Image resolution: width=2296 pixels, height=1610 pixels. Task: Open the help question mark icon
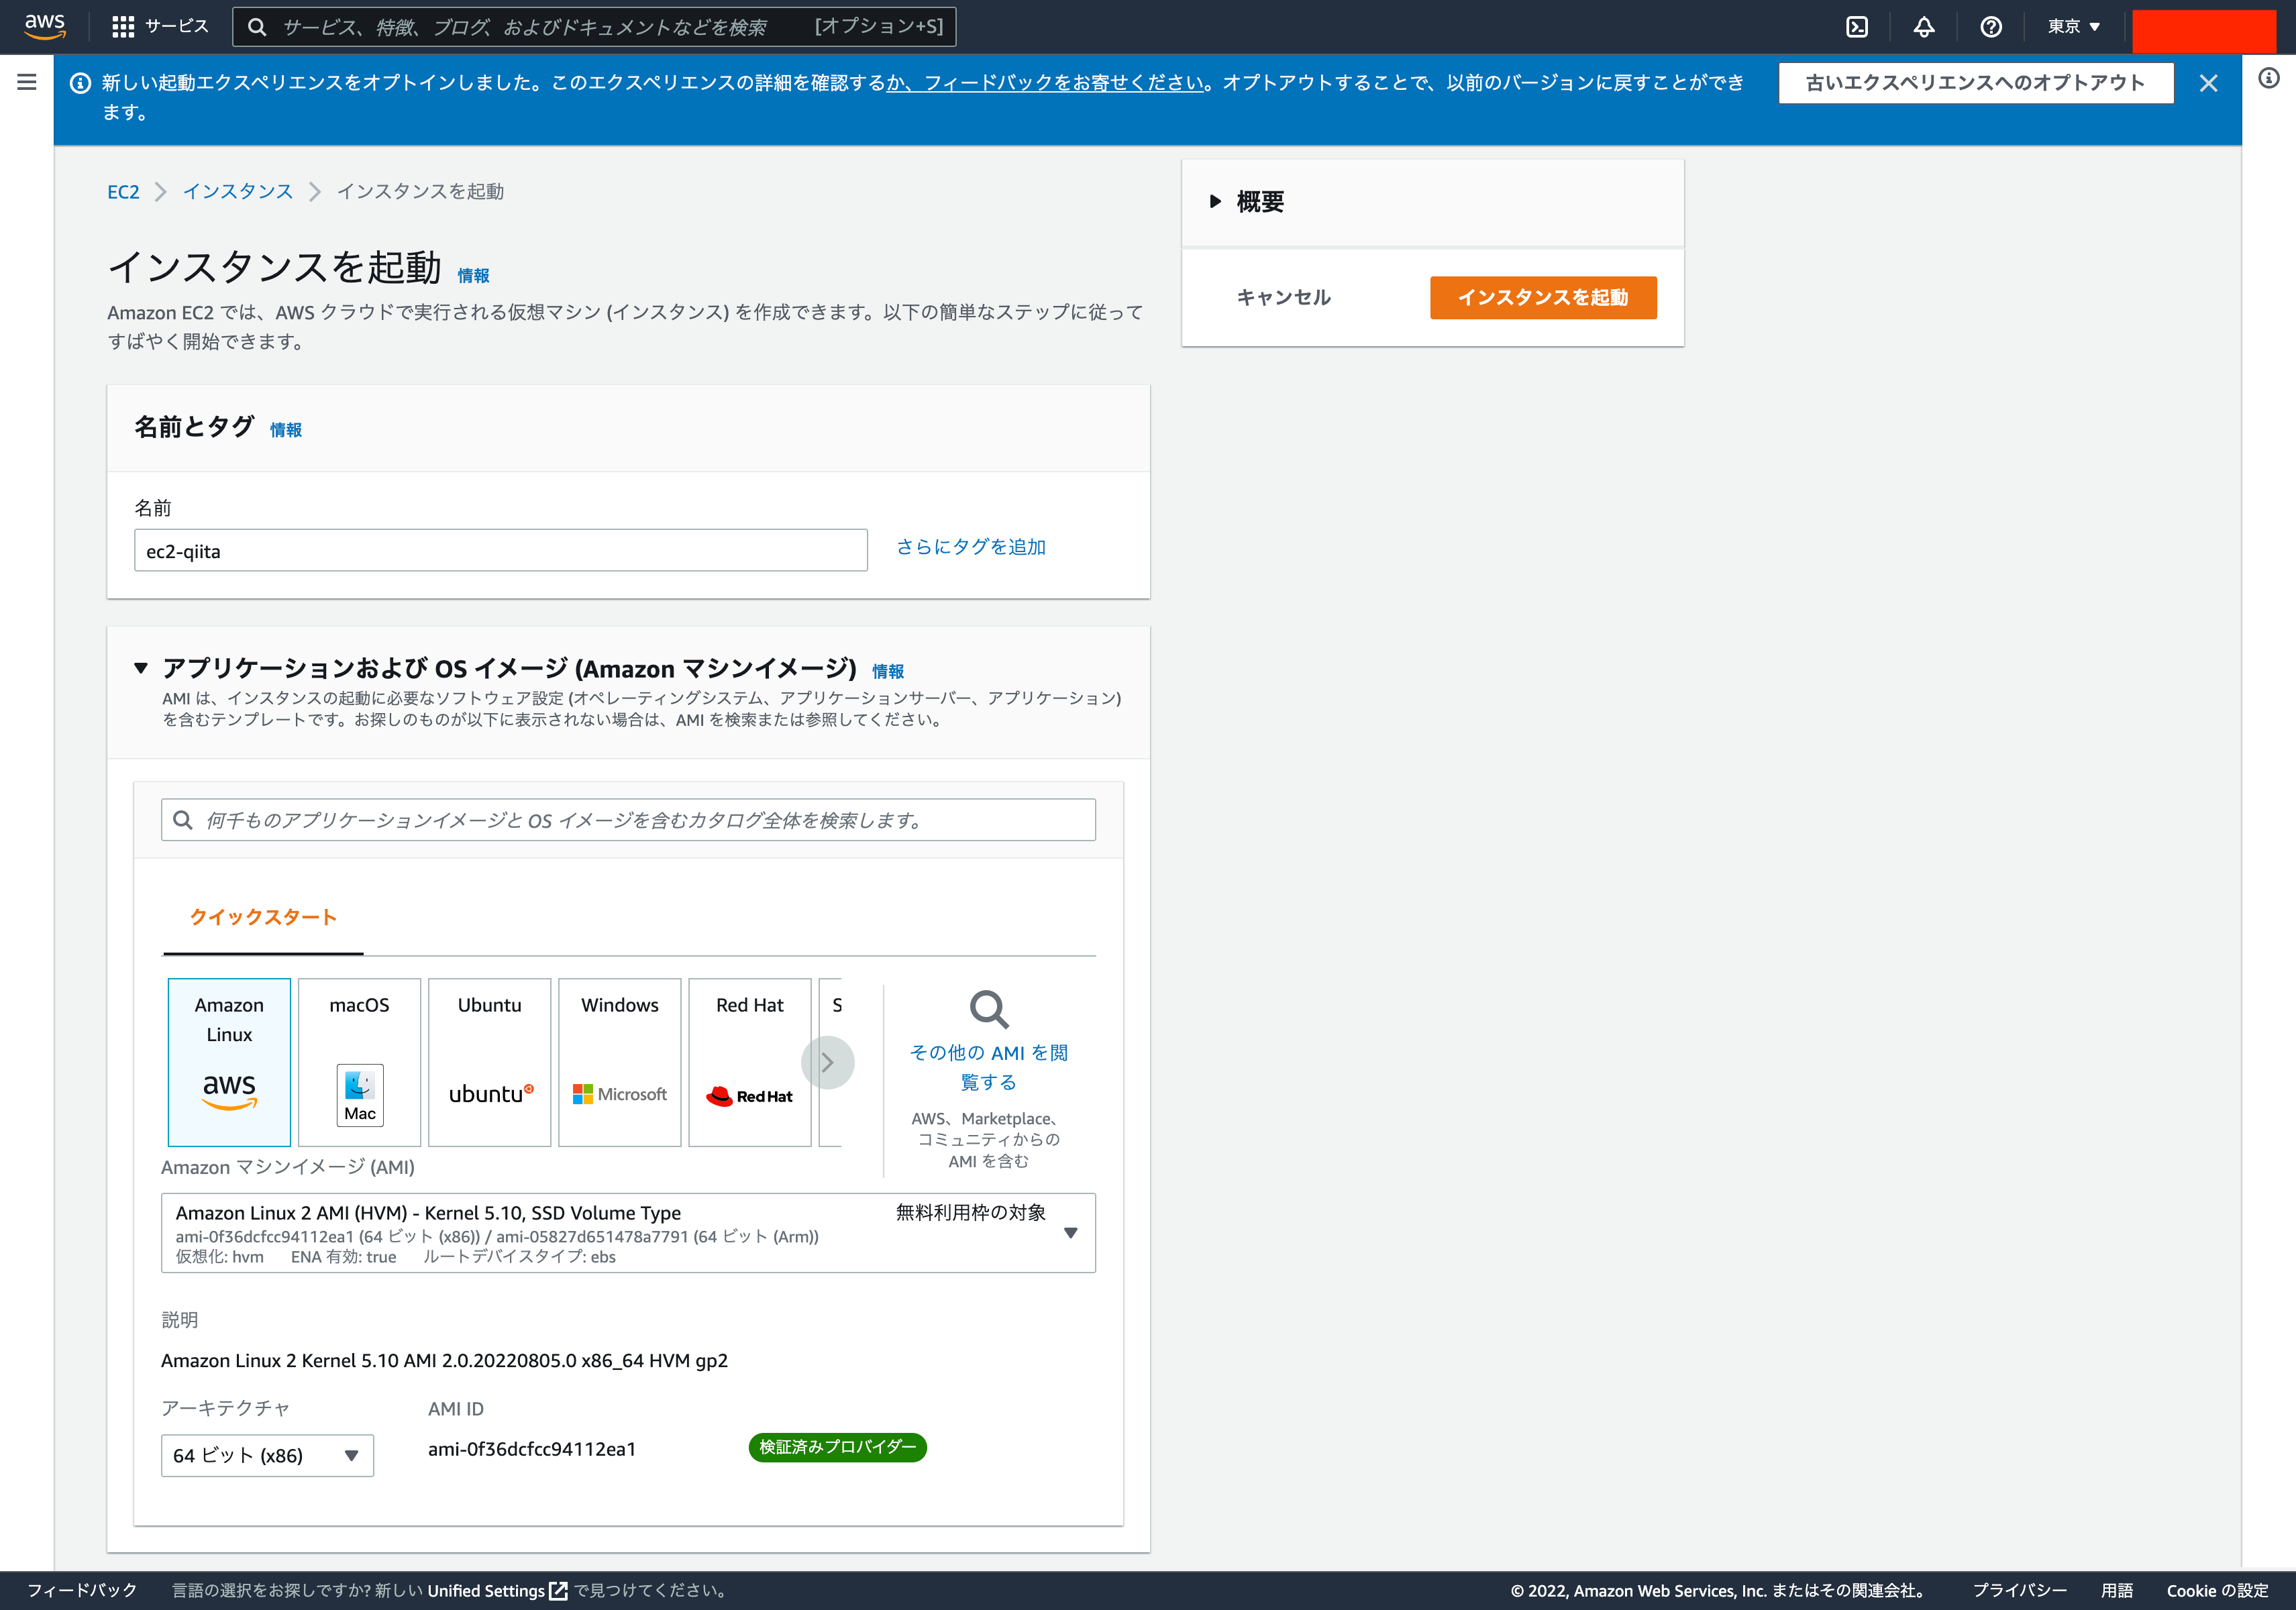click(x=1990, y=27)
